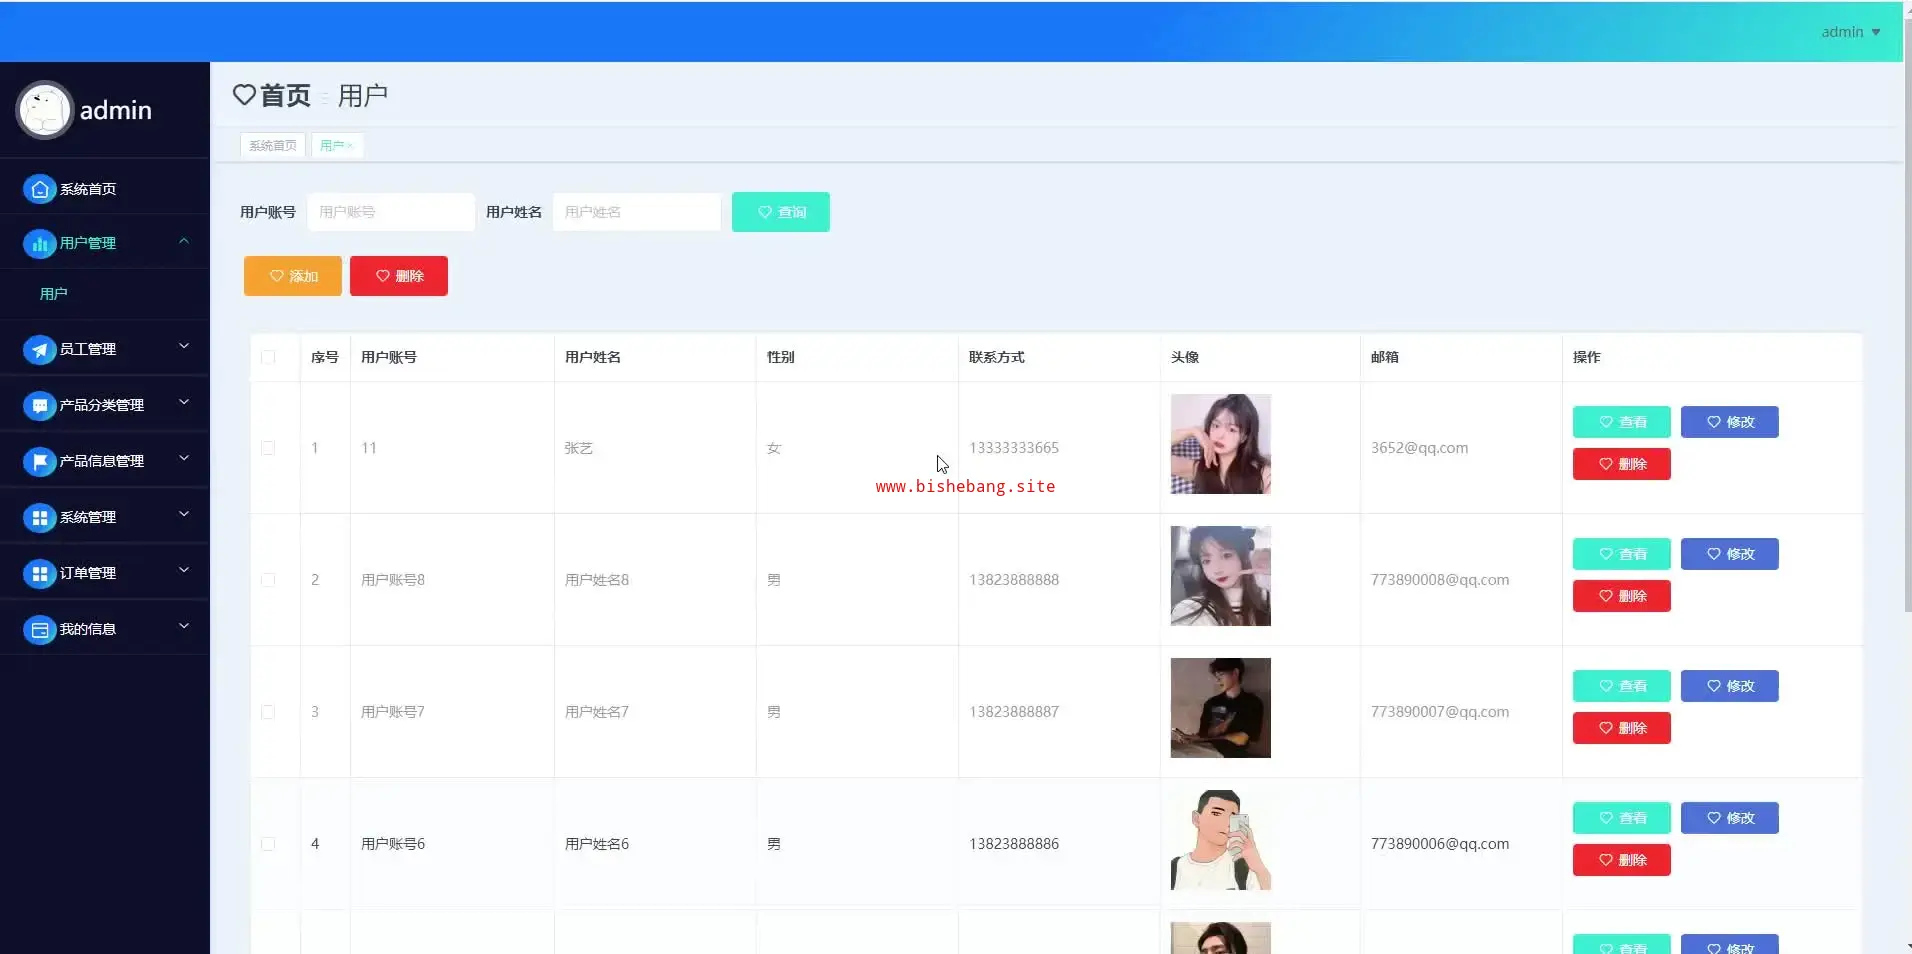The width and height of the screenshot is (1912, 954).
Task: Click the email 773890006@qq.com
Action: click(x=1440, y=844)
